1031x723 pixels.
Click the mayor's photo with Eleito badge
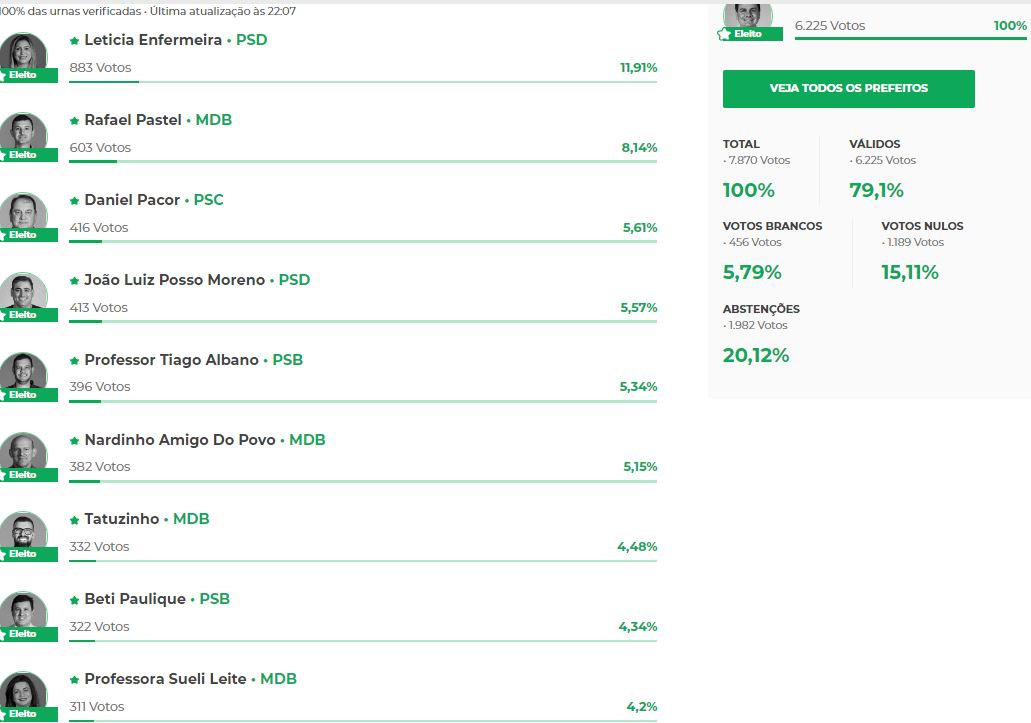(x=748, y=16)
